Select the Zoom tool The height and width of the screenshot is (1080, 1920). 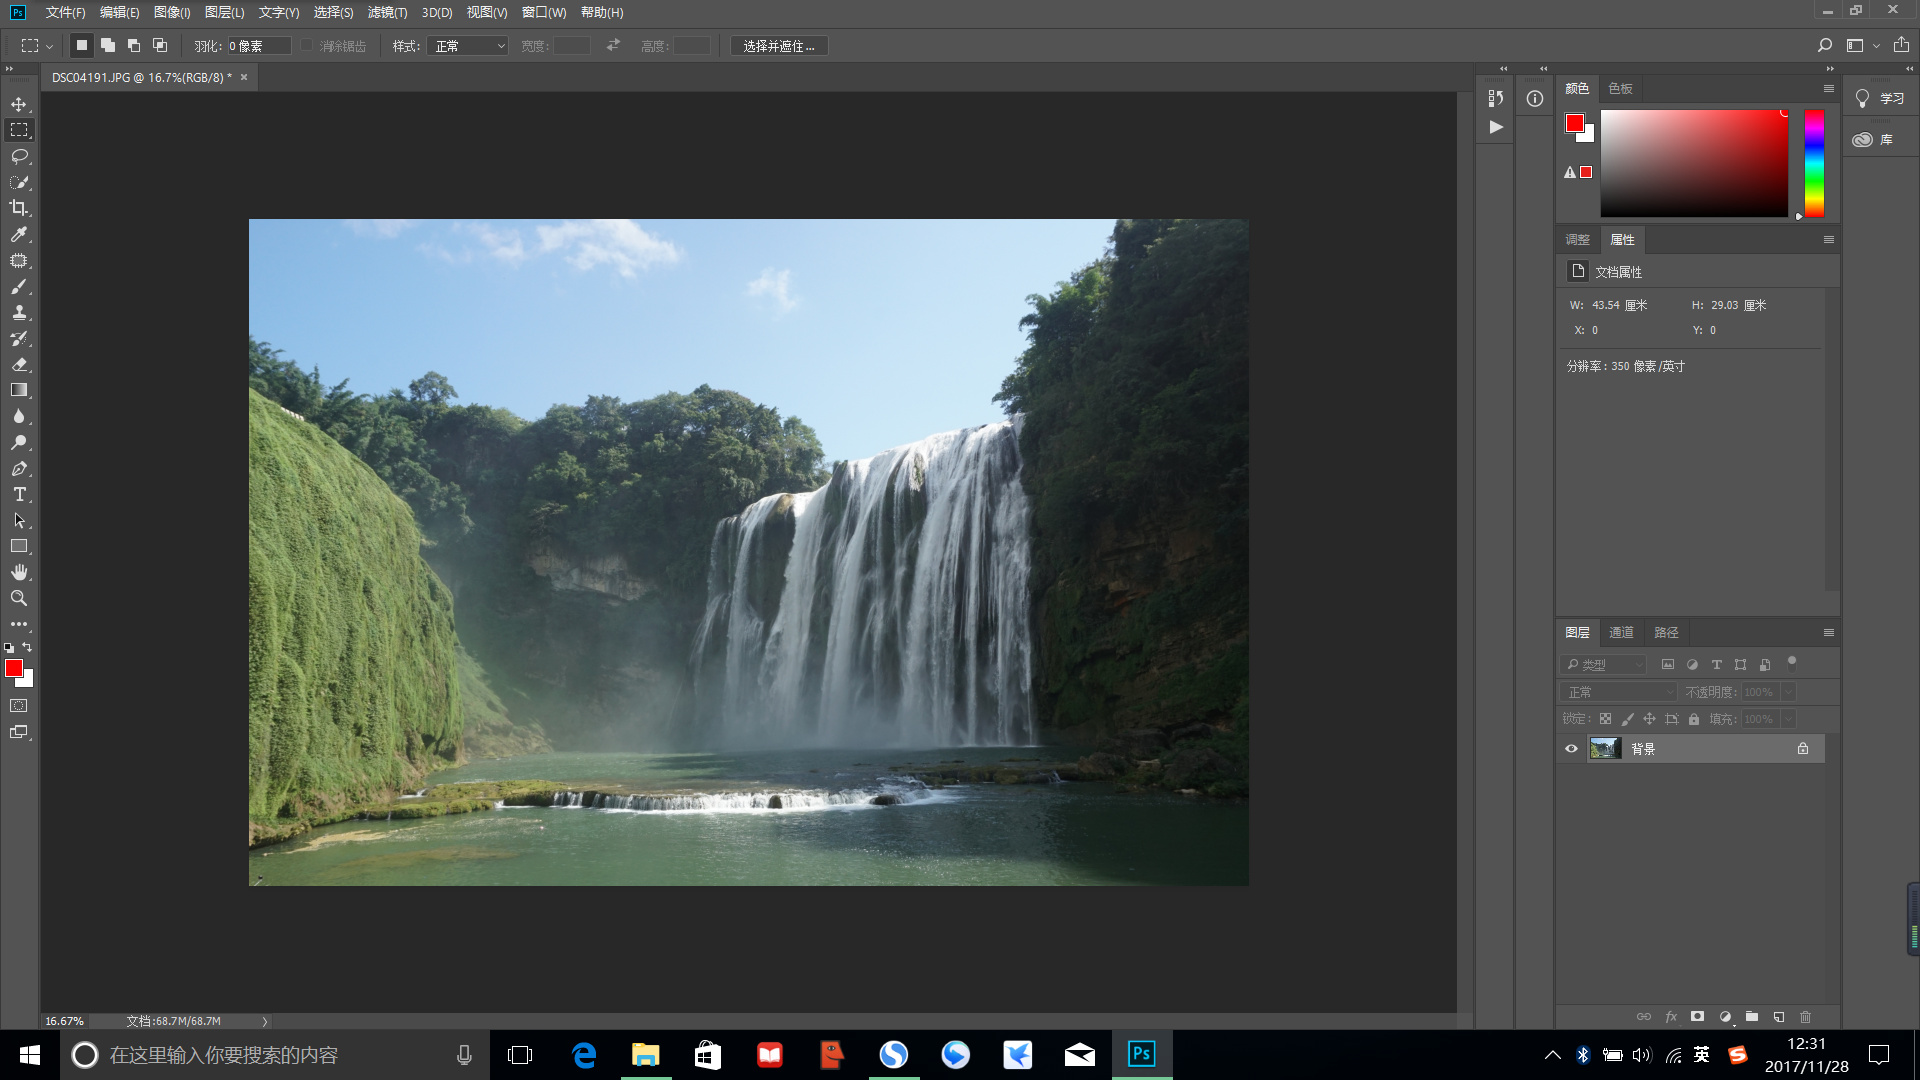tap(19, 599)
